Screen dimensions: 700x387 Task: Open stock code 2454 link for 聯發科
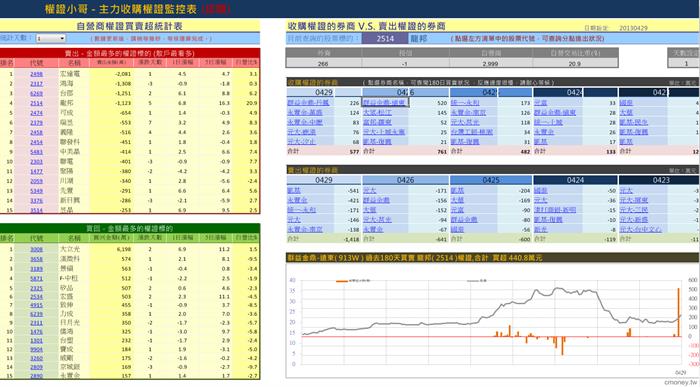coord(37,142)
